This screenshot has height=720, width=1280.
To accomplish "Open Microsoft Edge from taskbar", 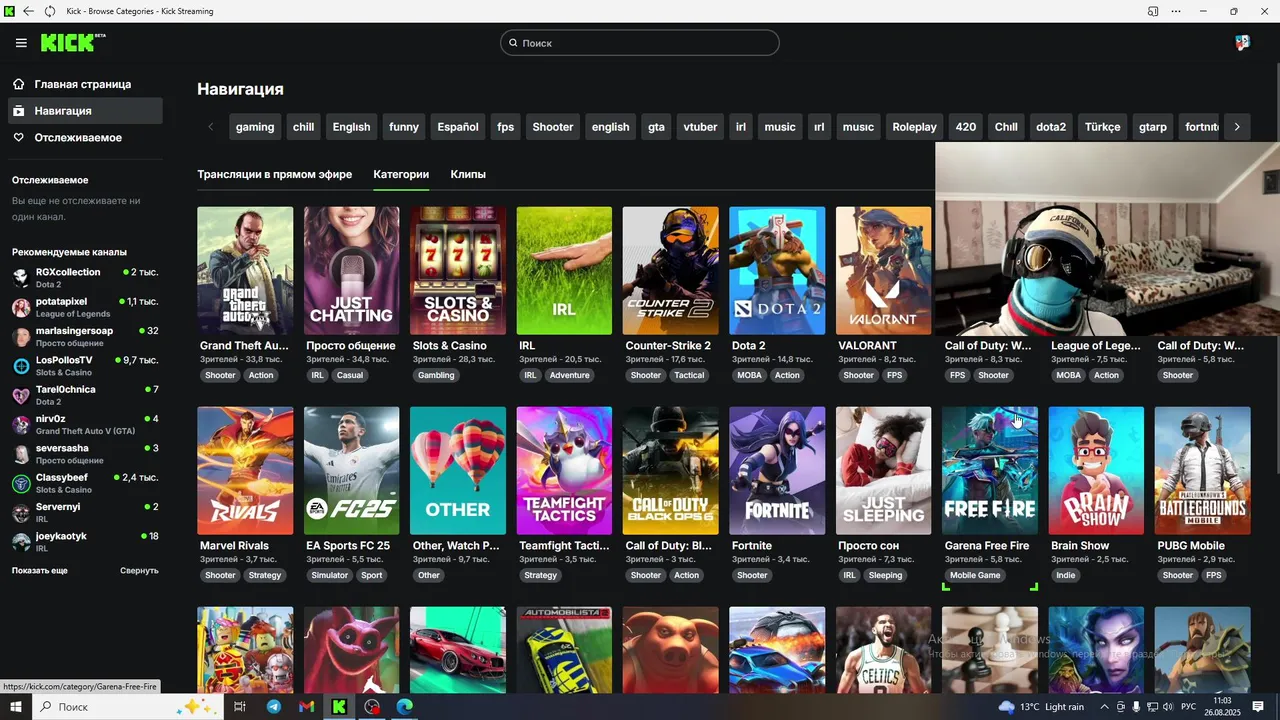I will tap(404, 707).
